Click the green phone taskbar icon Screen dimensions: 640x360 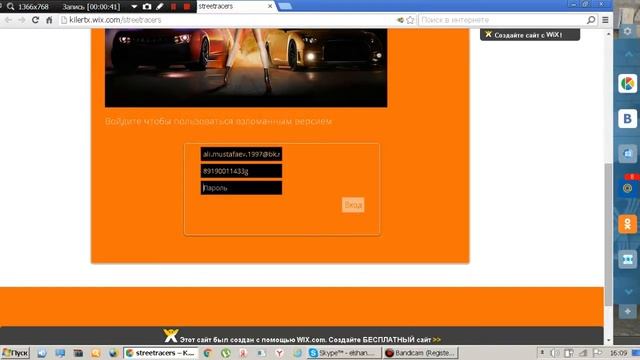point(226,353)
